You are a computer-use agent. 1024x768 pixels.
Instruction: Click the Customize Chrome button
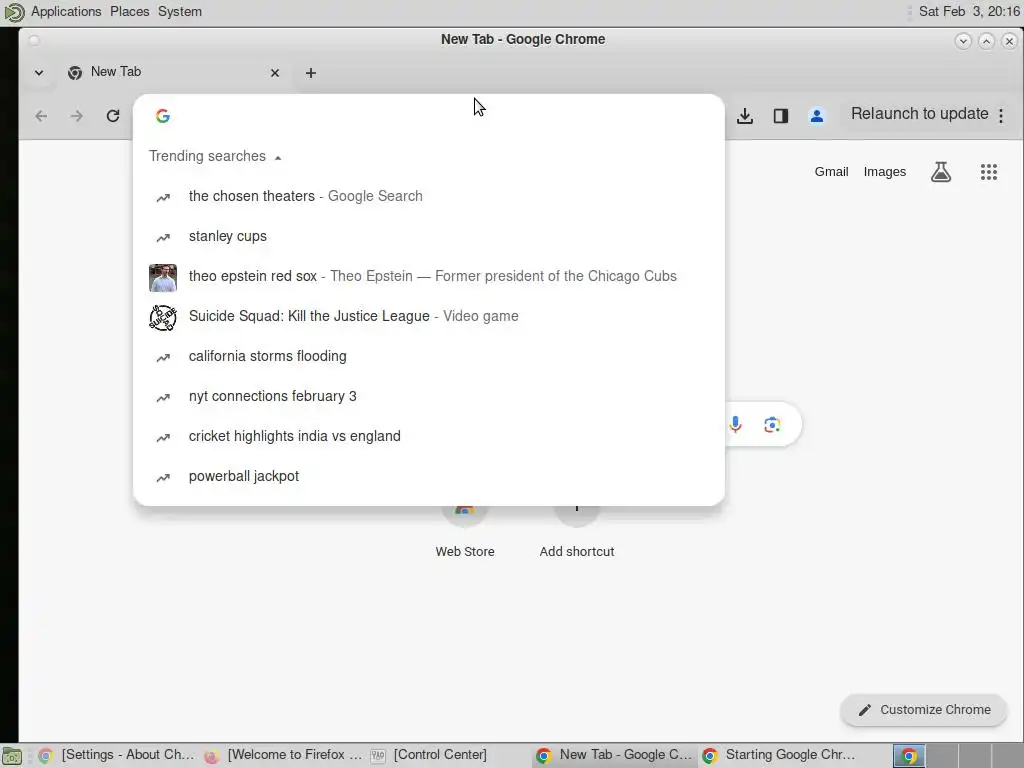924,710
